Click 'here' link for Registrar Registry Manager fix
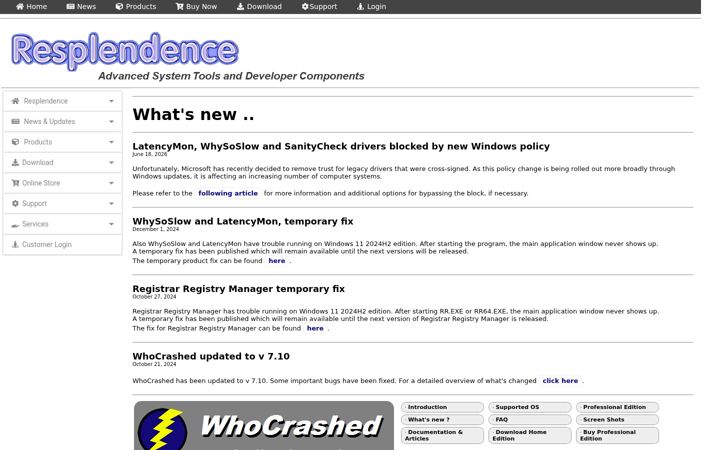Screen dimensions: 720x450 pyautogui.click(x=315, y=328)
